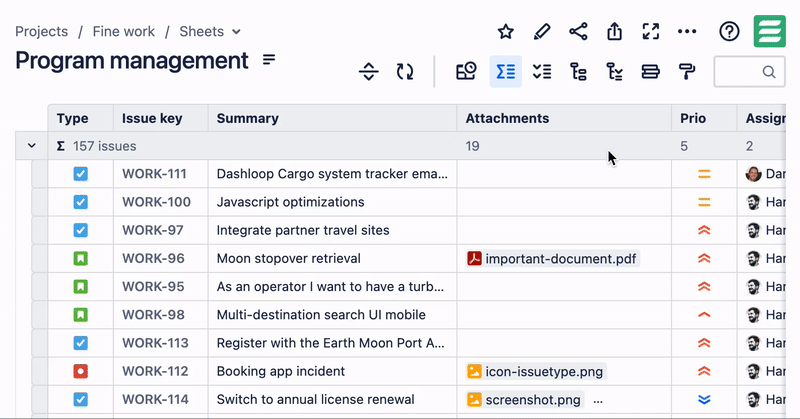Select summary 'Switch to annual license renewal'

[x=315, y=400]
